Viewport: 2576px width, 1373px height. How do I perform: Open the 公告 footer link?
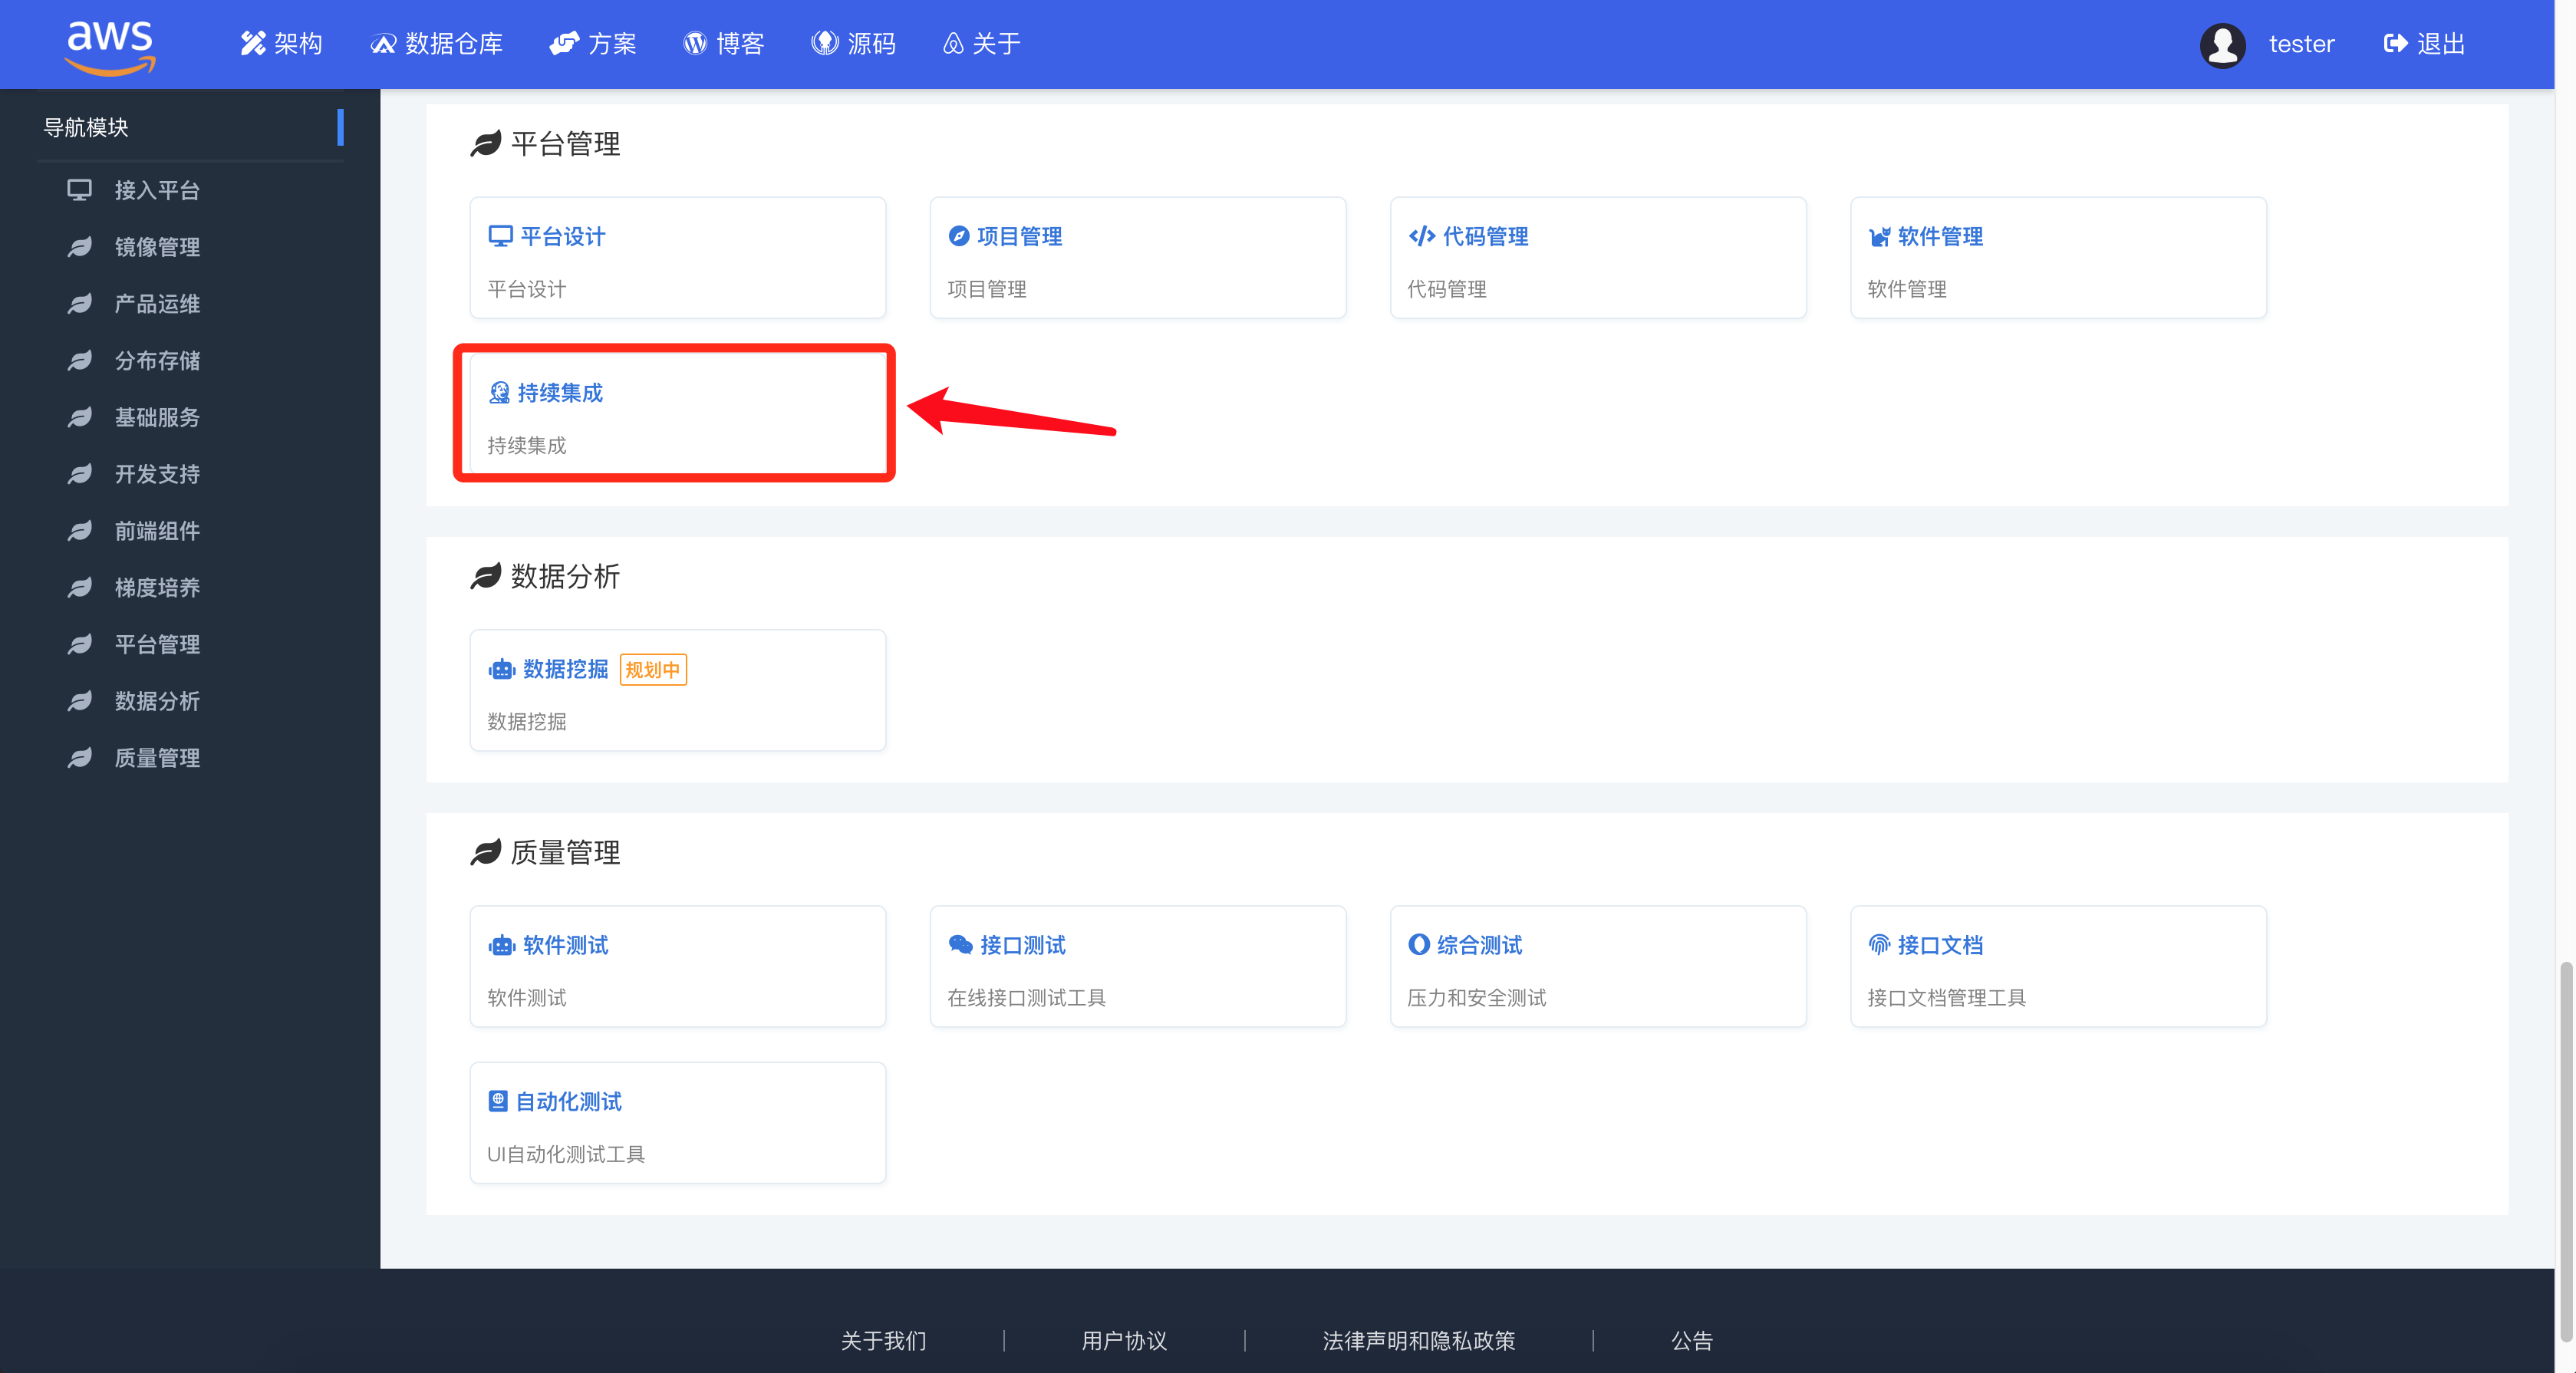pos(1692,1340)
